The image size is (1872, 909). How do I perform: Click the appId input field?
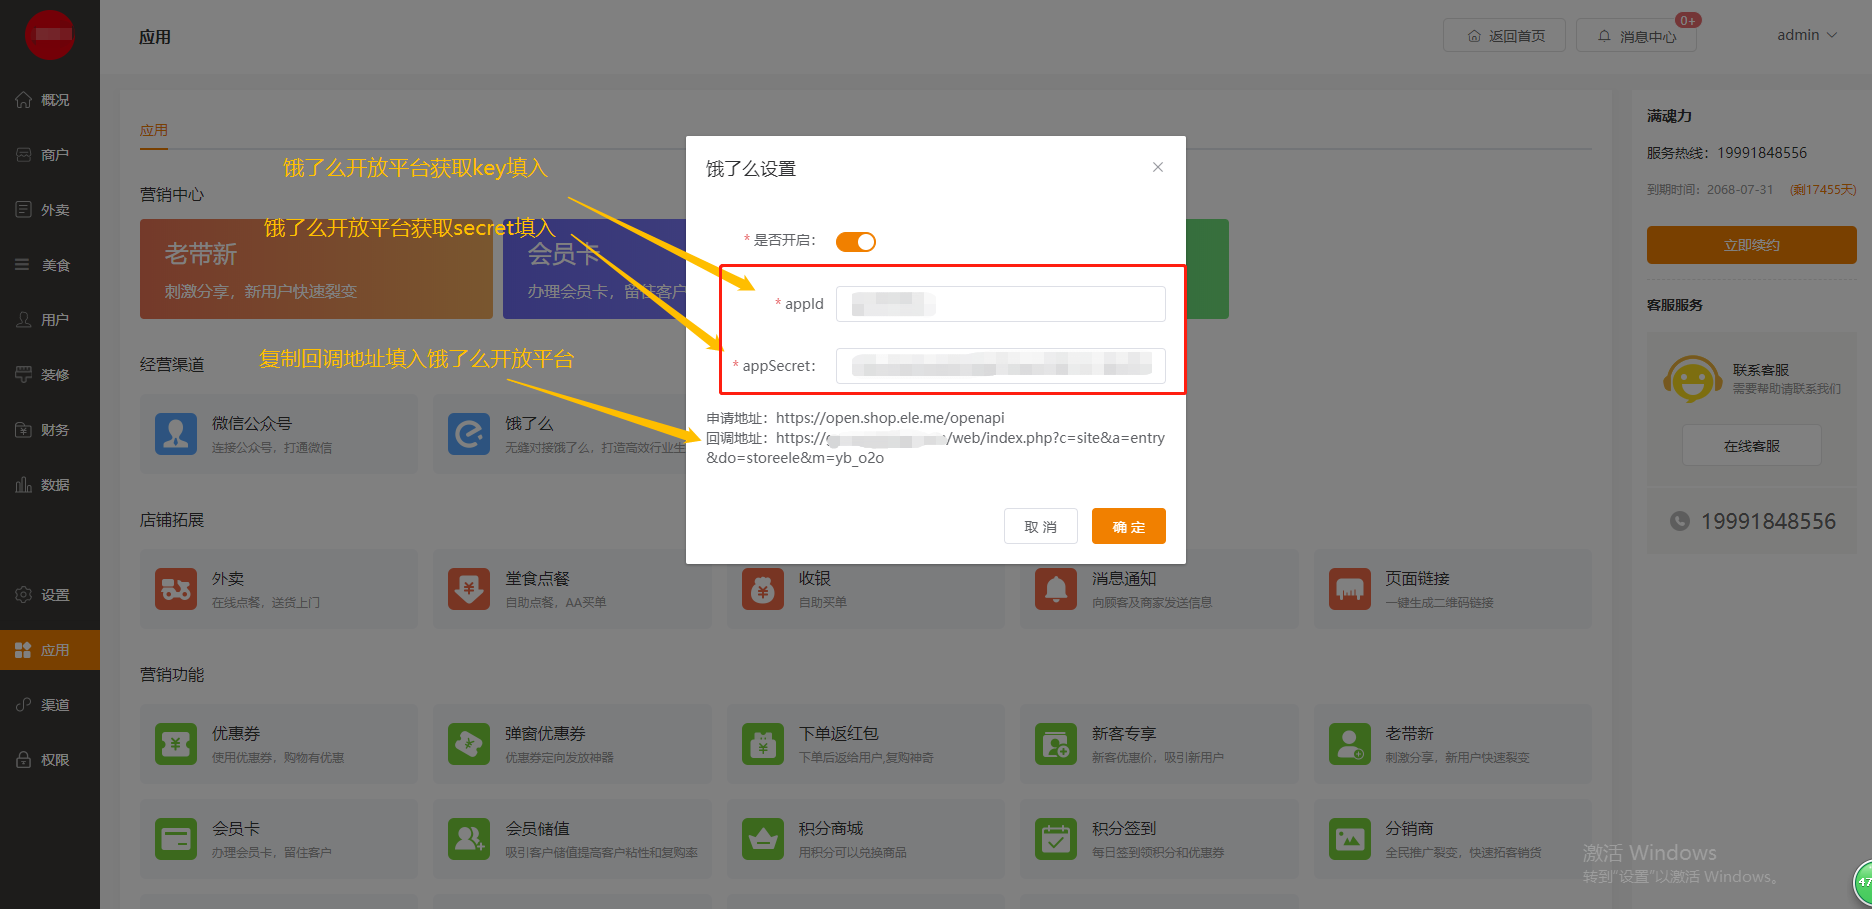coord(1000,304)
